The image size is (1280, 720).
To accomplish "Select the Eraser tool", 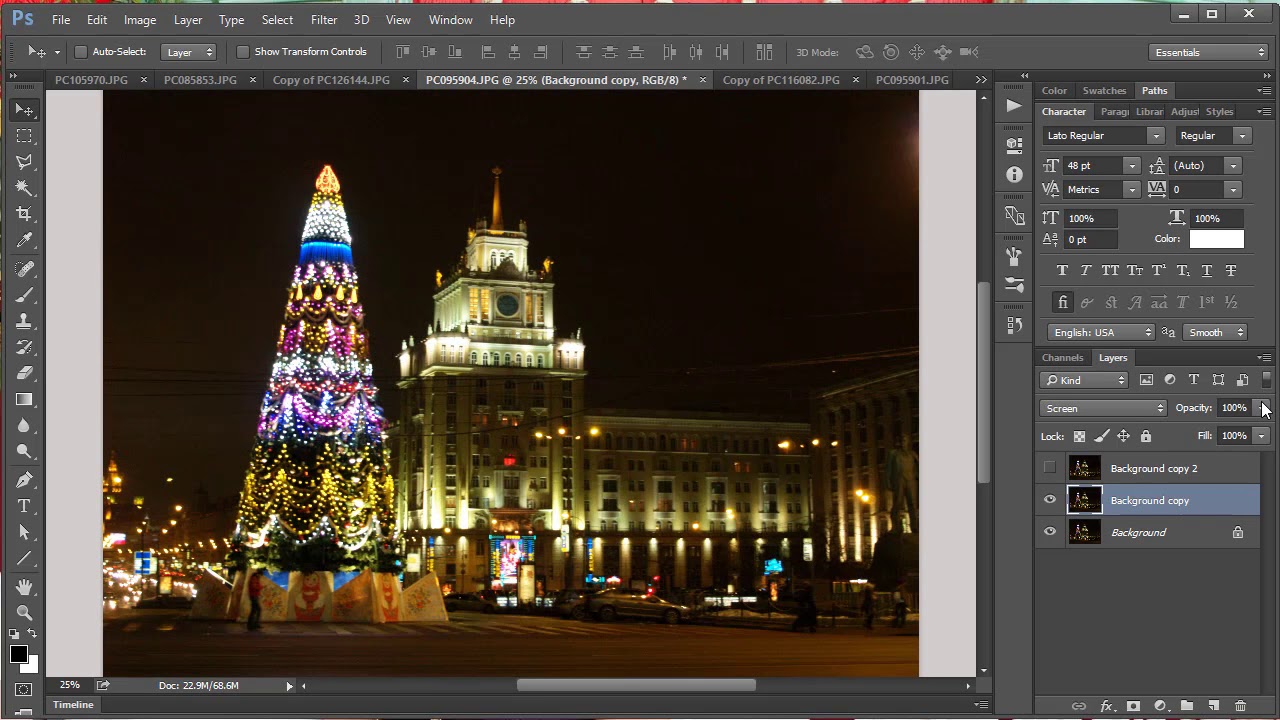I will 25,374.
